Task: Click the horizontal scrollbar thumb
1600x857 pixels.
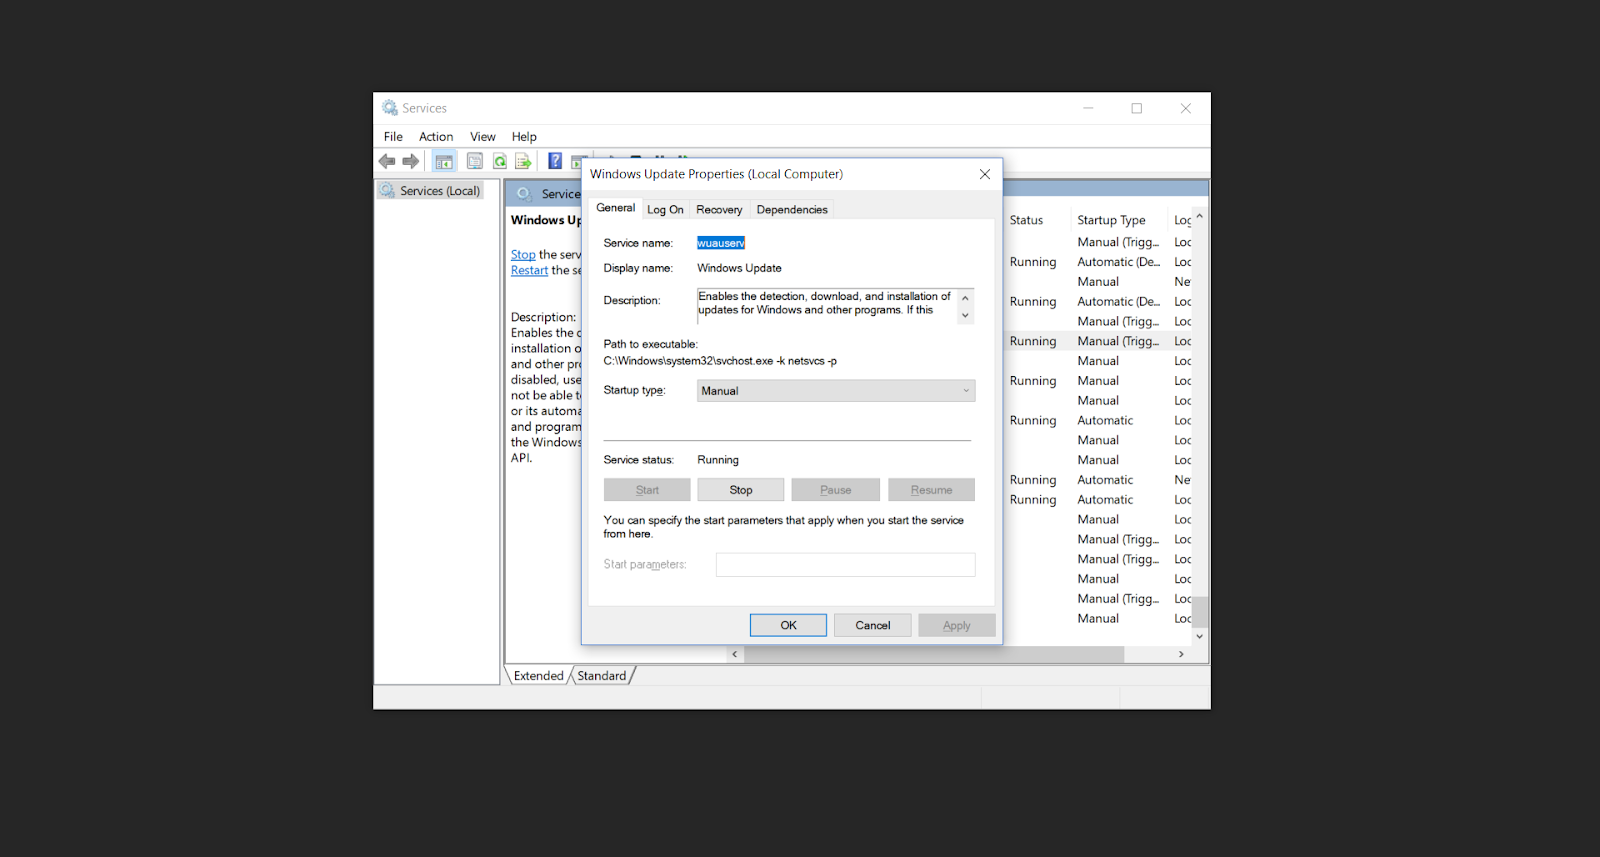Action: click(x=934, y=654)
